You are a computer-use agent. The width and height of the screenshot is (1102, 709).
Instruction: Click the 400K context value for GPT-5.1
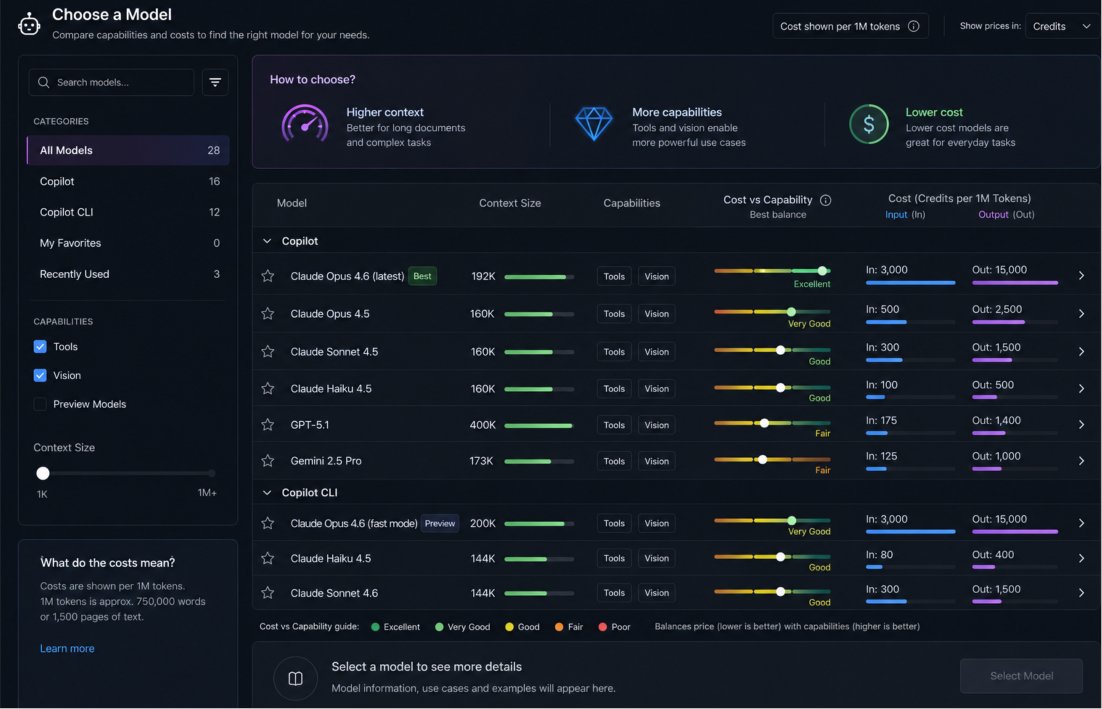[x=483, y=424]
